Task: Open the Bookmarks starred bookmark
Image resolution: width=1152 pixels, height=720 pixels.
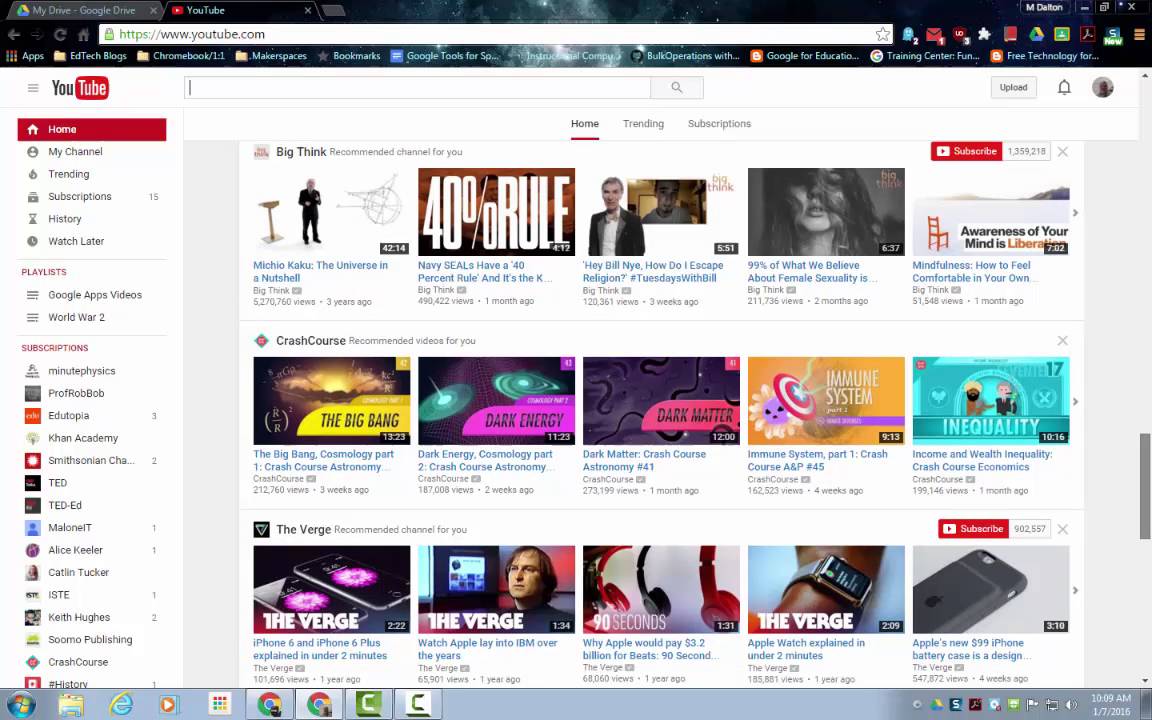Action: point(349,56)
